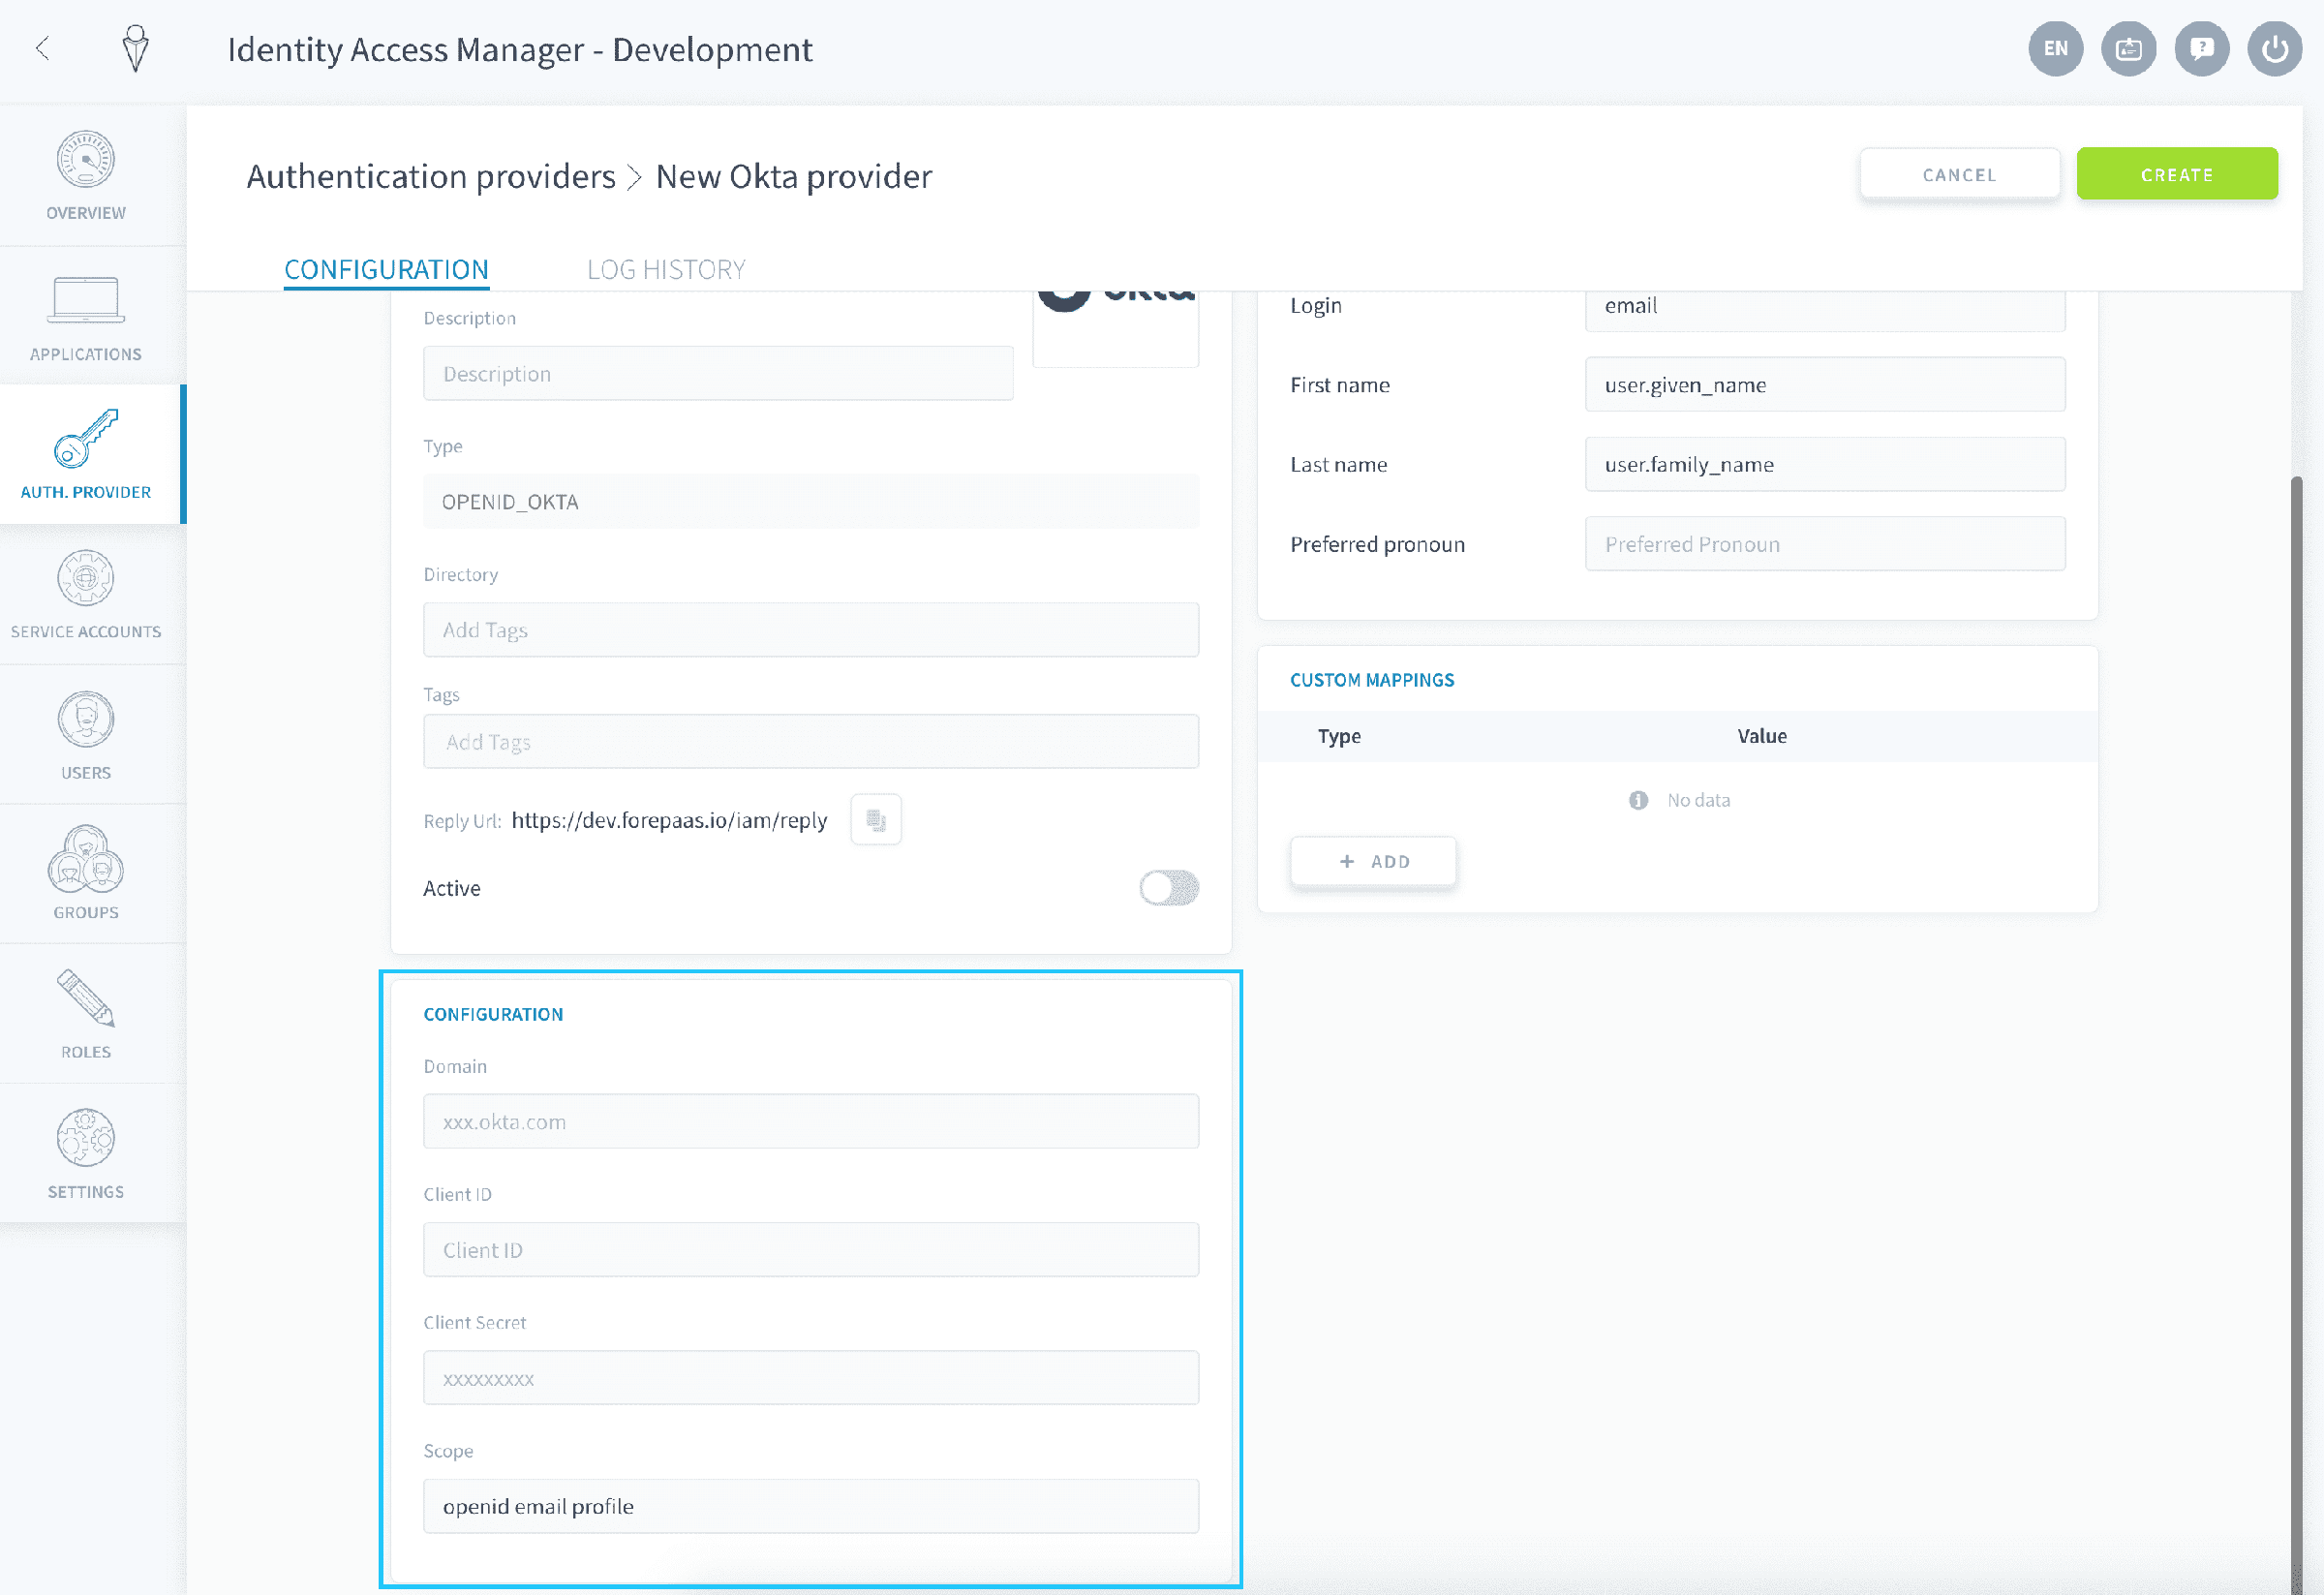Switch to the Log History tab
Viewport: 2324px width, 1595px height.
pyautogui.click(x=666, y=269)
